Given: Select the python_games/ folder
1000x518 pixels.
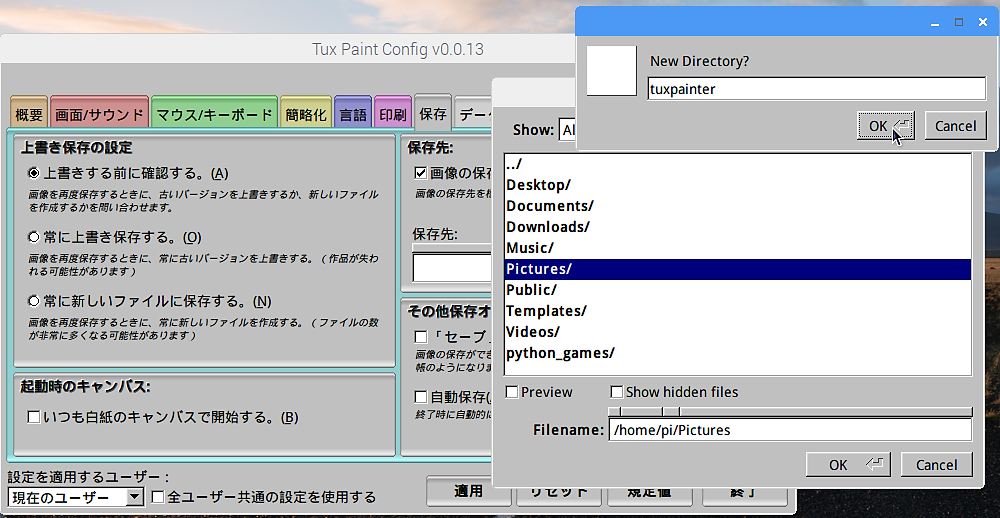Looking at the screenshot, I should tap(737, 353).
